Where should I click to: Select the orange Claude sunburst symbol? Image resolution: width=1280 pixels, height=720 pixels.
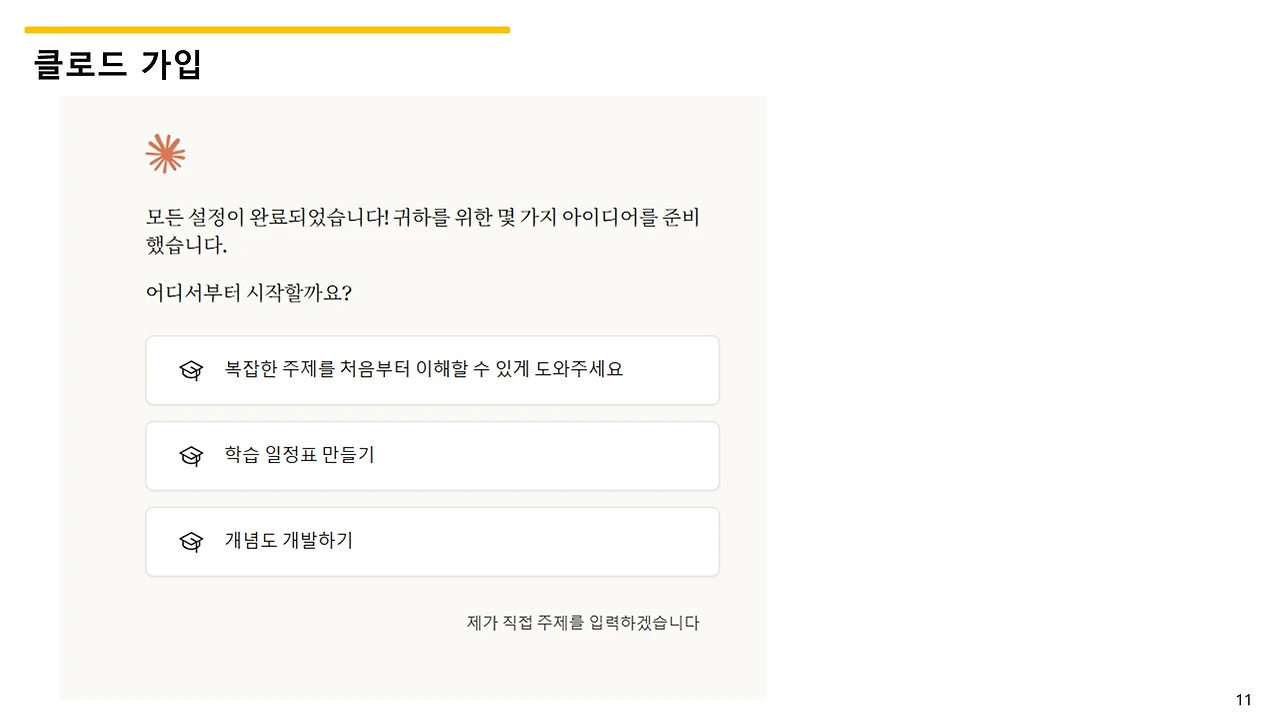[x=165, y=152]
